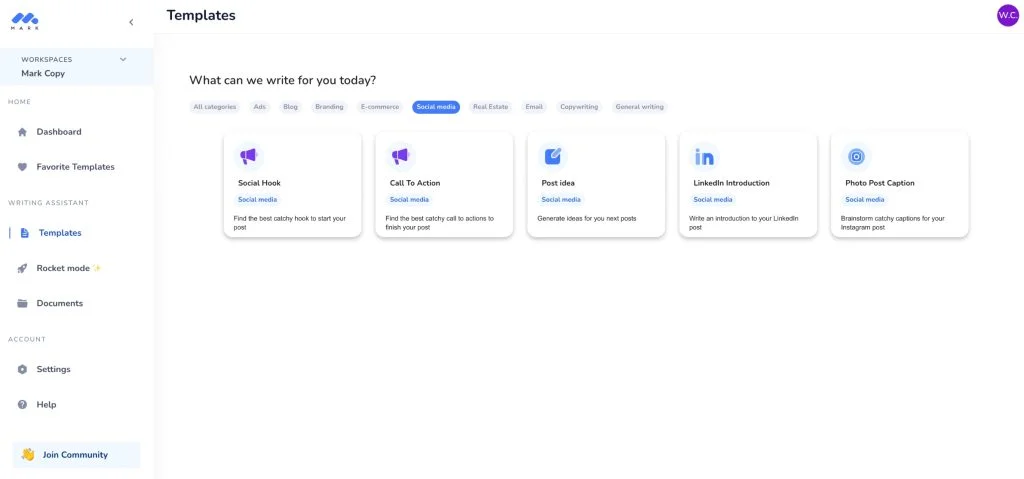Click the Documents folder icon
1024x479 pixels.
[x=22, y=303]
